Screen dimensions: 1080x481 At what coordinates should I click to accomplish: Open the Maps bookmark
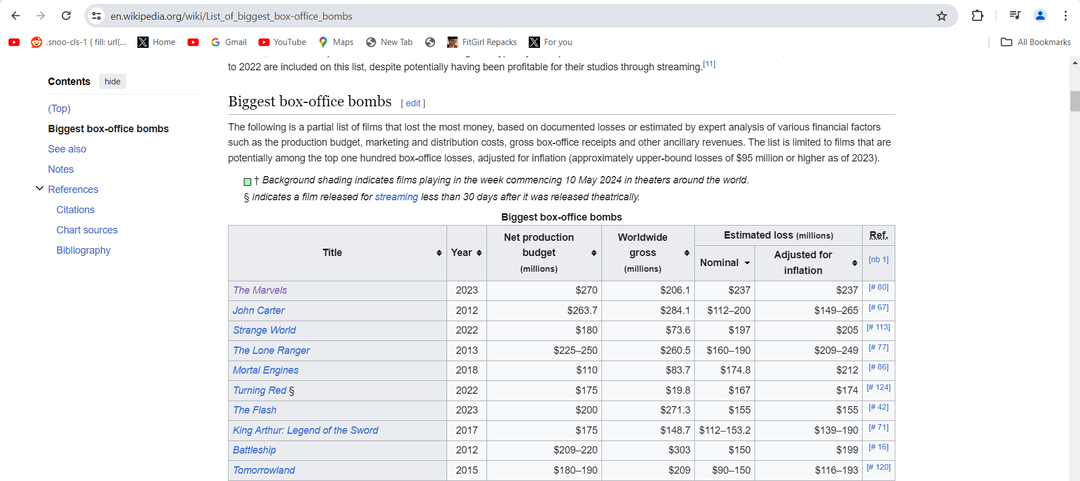tap(335, 42)
